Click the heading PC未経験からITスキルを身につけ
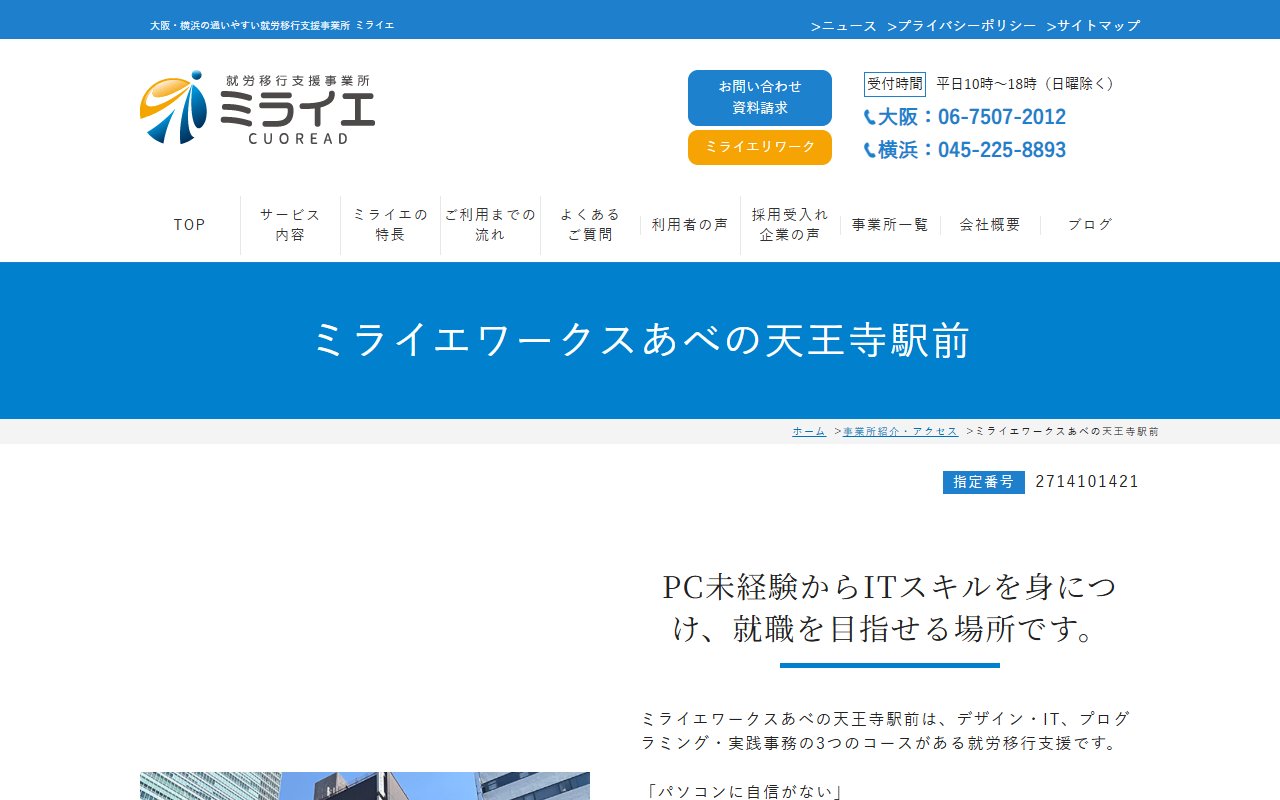Image resolution: width=1280 pixels, height=800 pixels. click(889, 607)
